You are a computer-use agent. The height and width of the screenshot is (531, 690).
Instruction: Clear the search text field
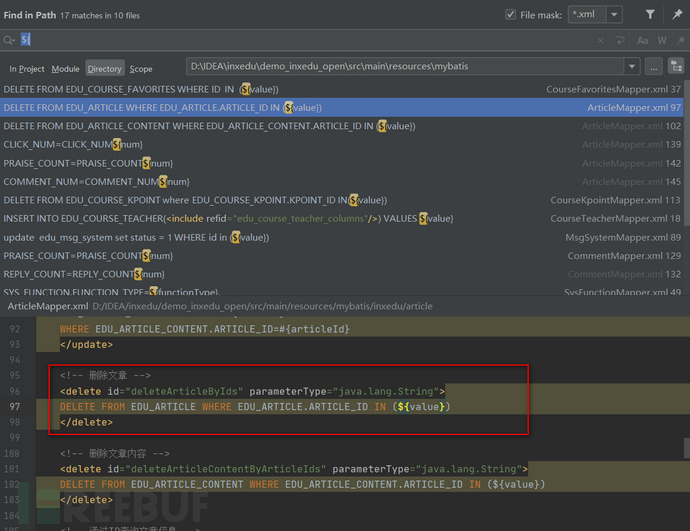(x=600, y=40)
